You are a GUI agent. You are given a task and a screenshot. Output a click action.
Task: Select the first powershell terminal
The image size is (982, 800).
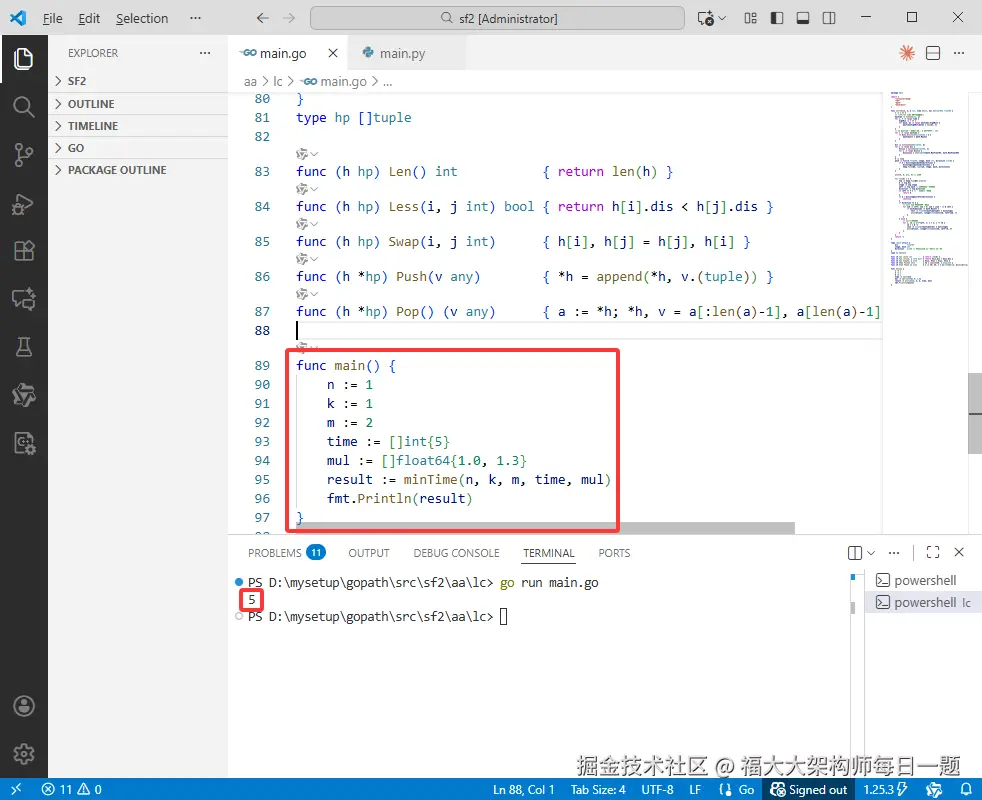tap(923, 580)
